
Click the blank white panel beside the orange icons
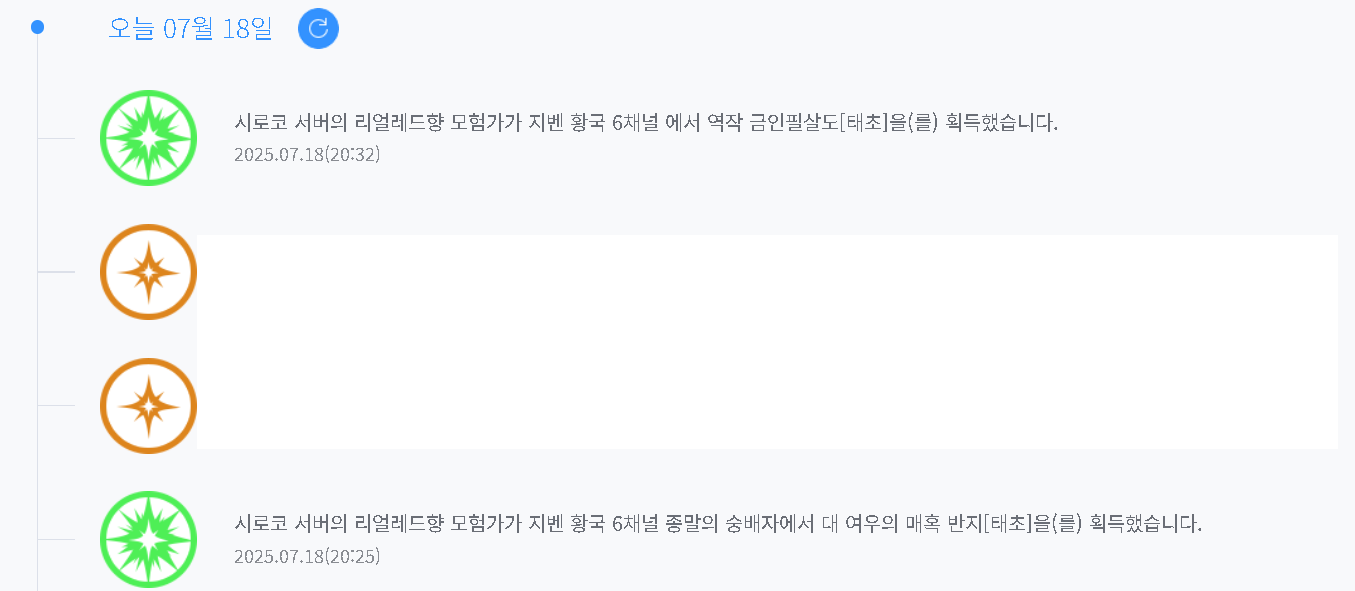[767, 342]
